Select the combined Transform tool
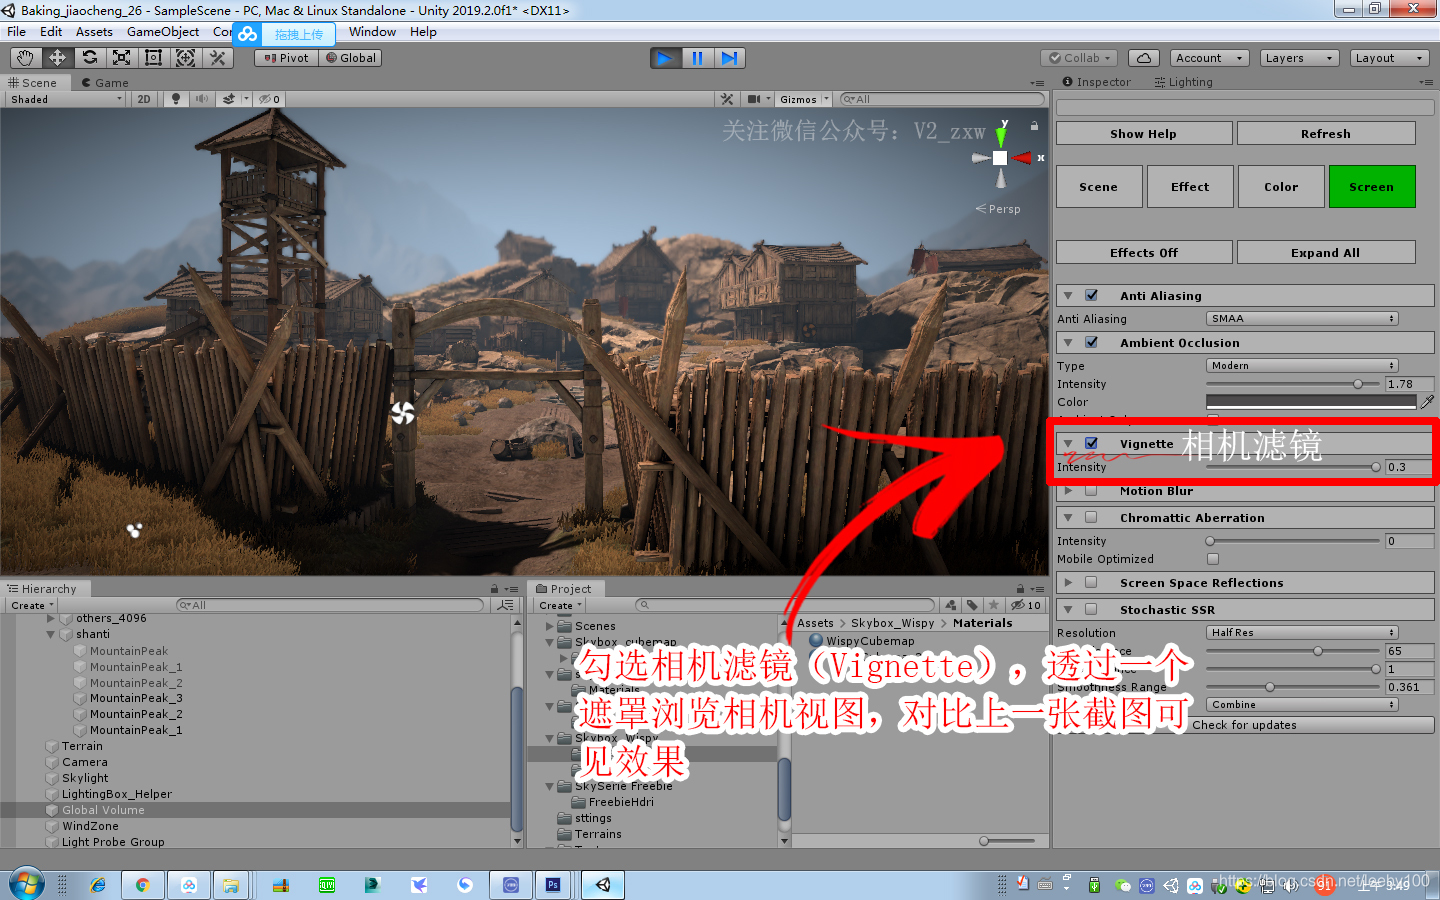The height and width of the screenshot is (900, 1440). click(185, 58)
